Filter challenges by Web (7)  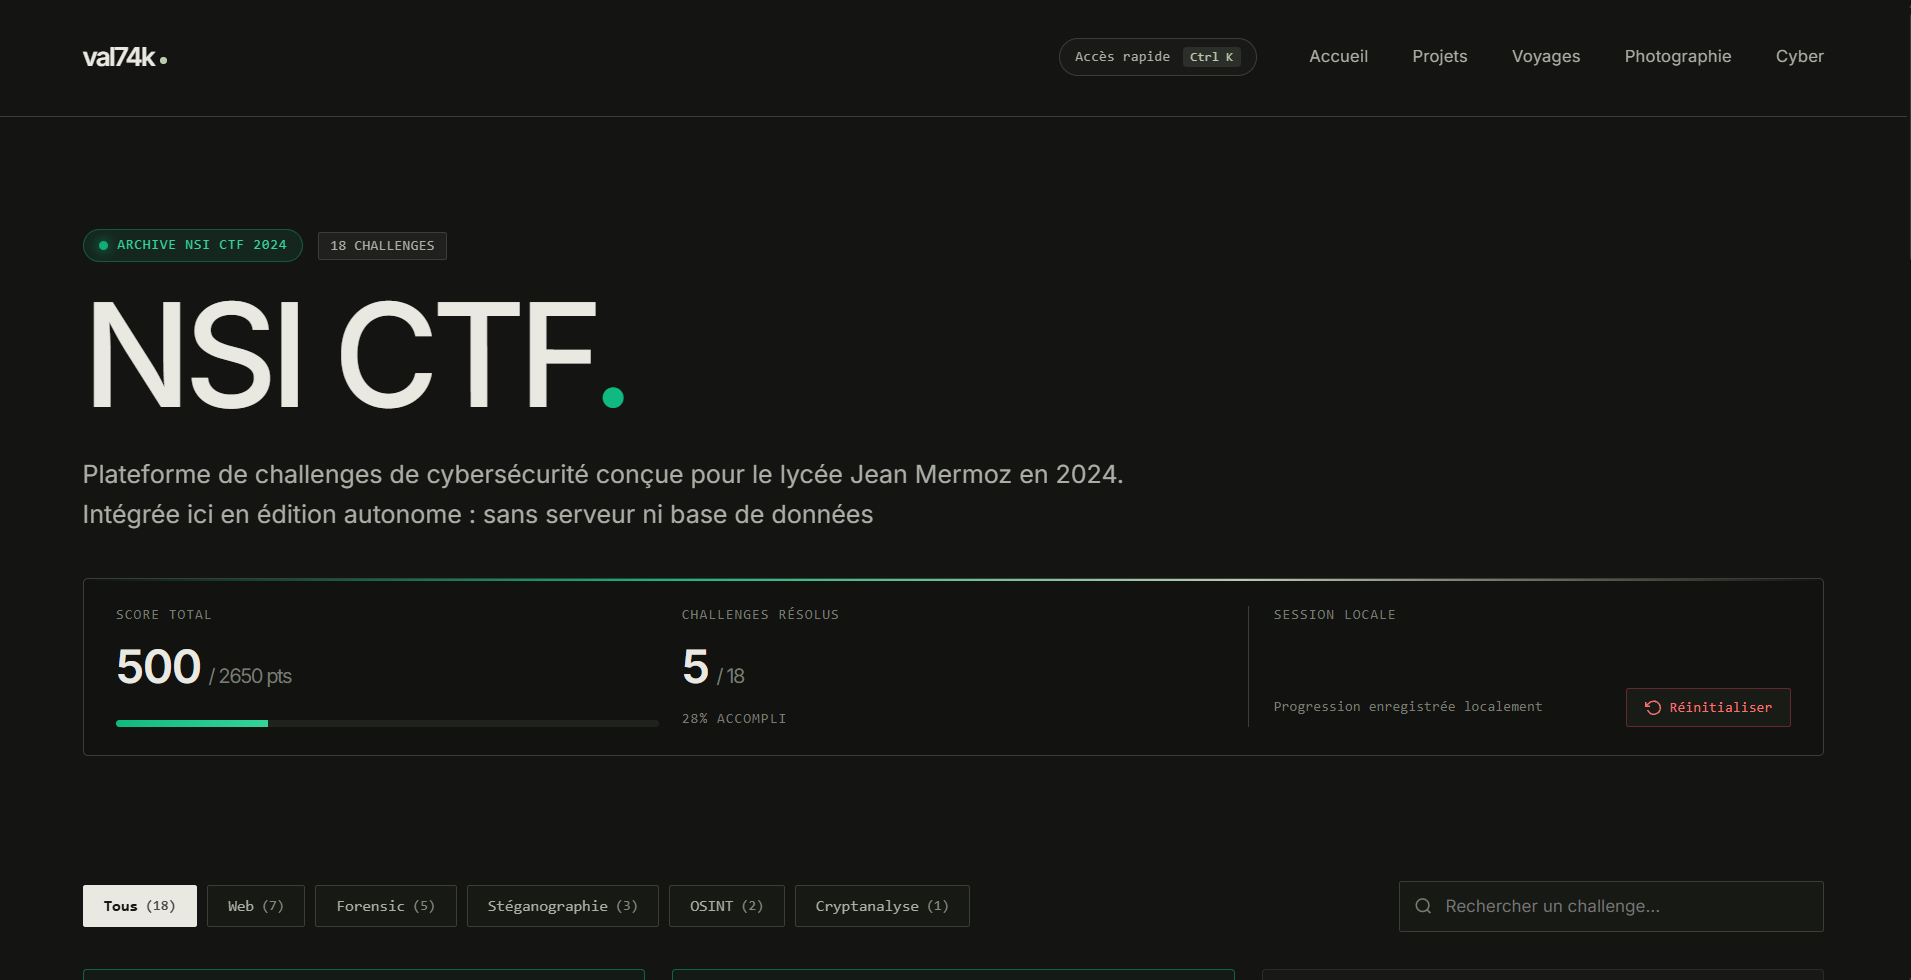click(x=255, y=906)
